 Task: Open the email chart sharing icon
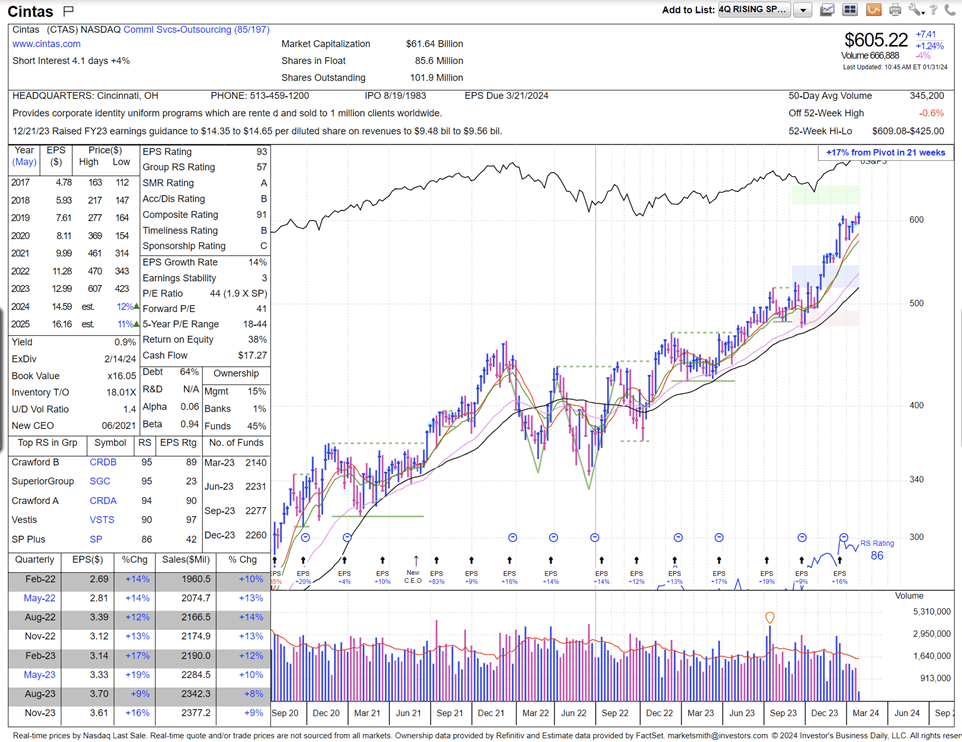point(827,9)
